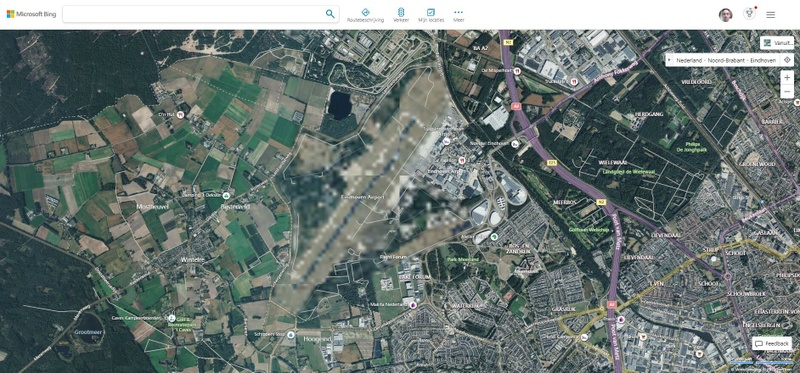Open the user profile avatar
The image size is (800, 373).
click(726, 15)
